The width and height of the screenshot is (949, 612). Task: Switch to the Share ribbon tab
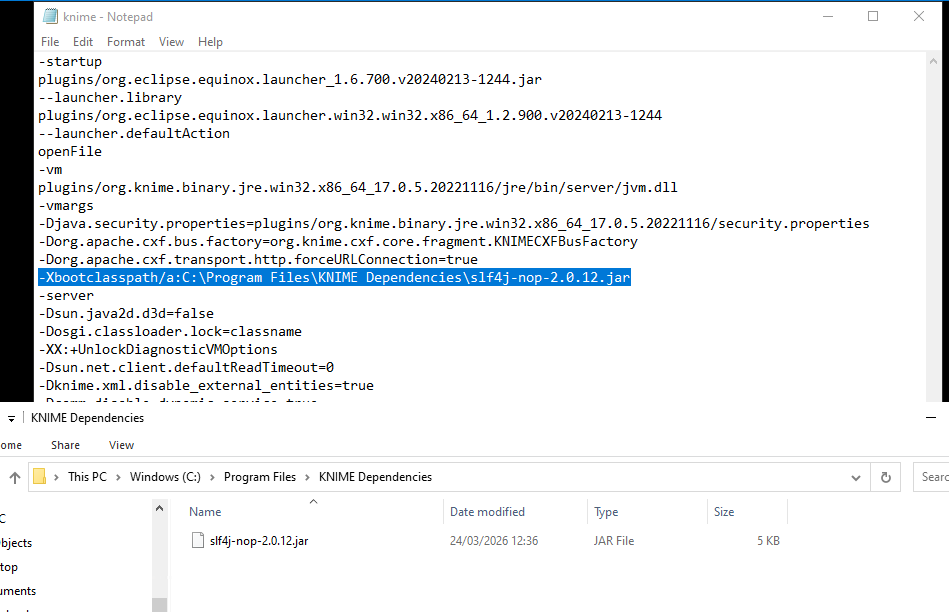pyautogui.click(x=66, y=445)
